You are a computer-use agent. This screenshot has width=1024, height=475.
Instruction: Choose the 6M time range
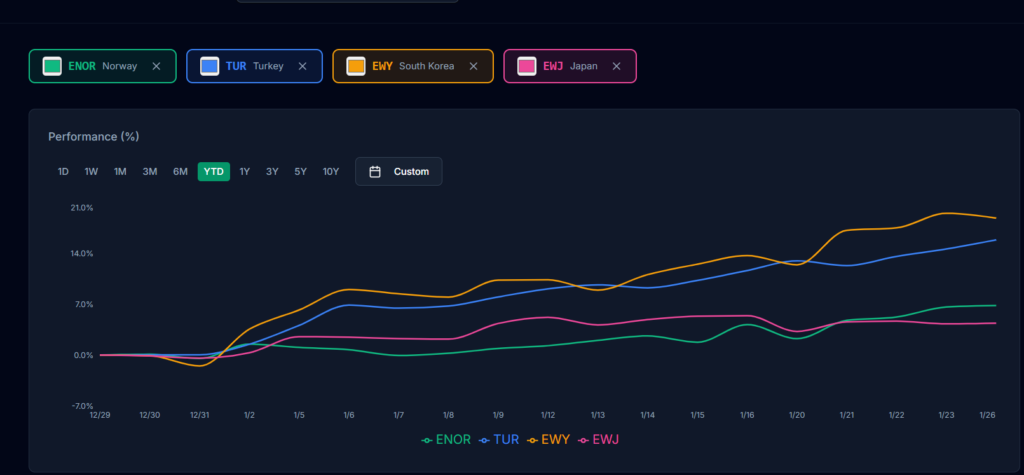180,171
